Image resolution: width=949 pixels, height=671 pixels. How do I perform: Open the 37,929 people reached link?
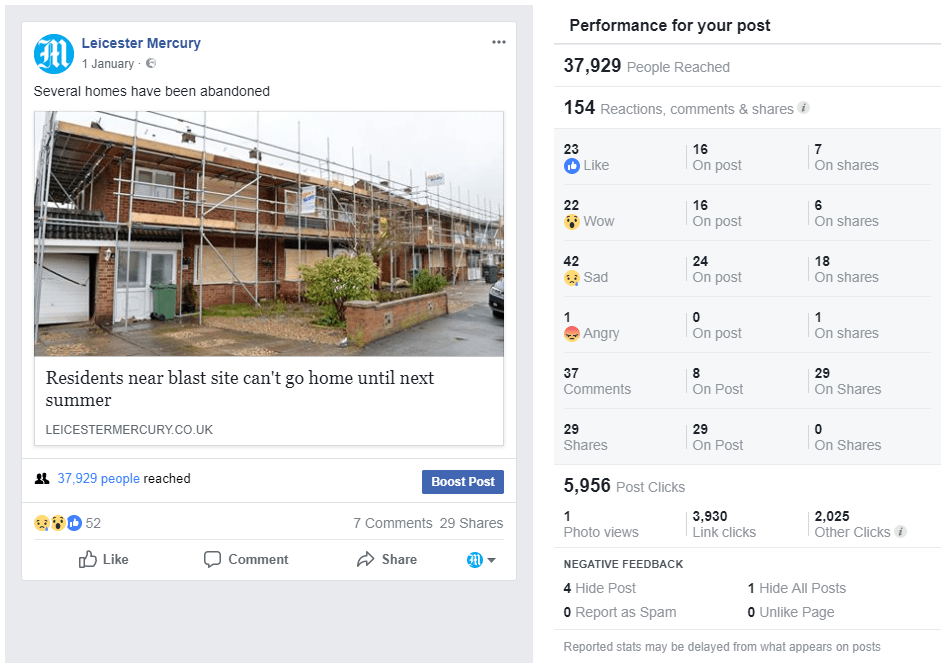98,479
